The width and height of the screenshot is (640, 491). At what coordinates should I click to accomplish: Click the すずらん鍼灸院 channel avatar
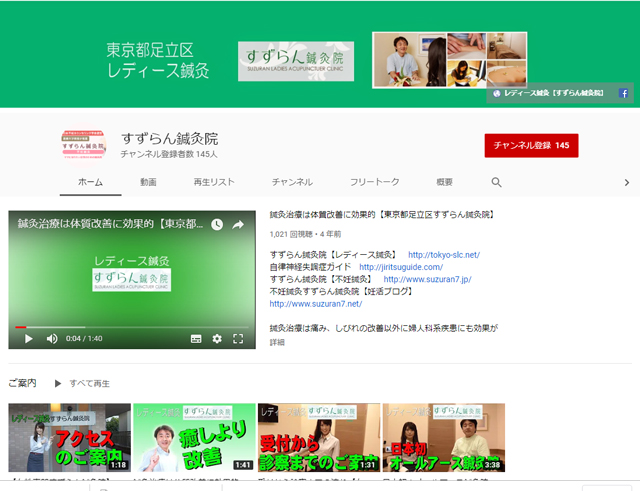[x=84, y=145]
